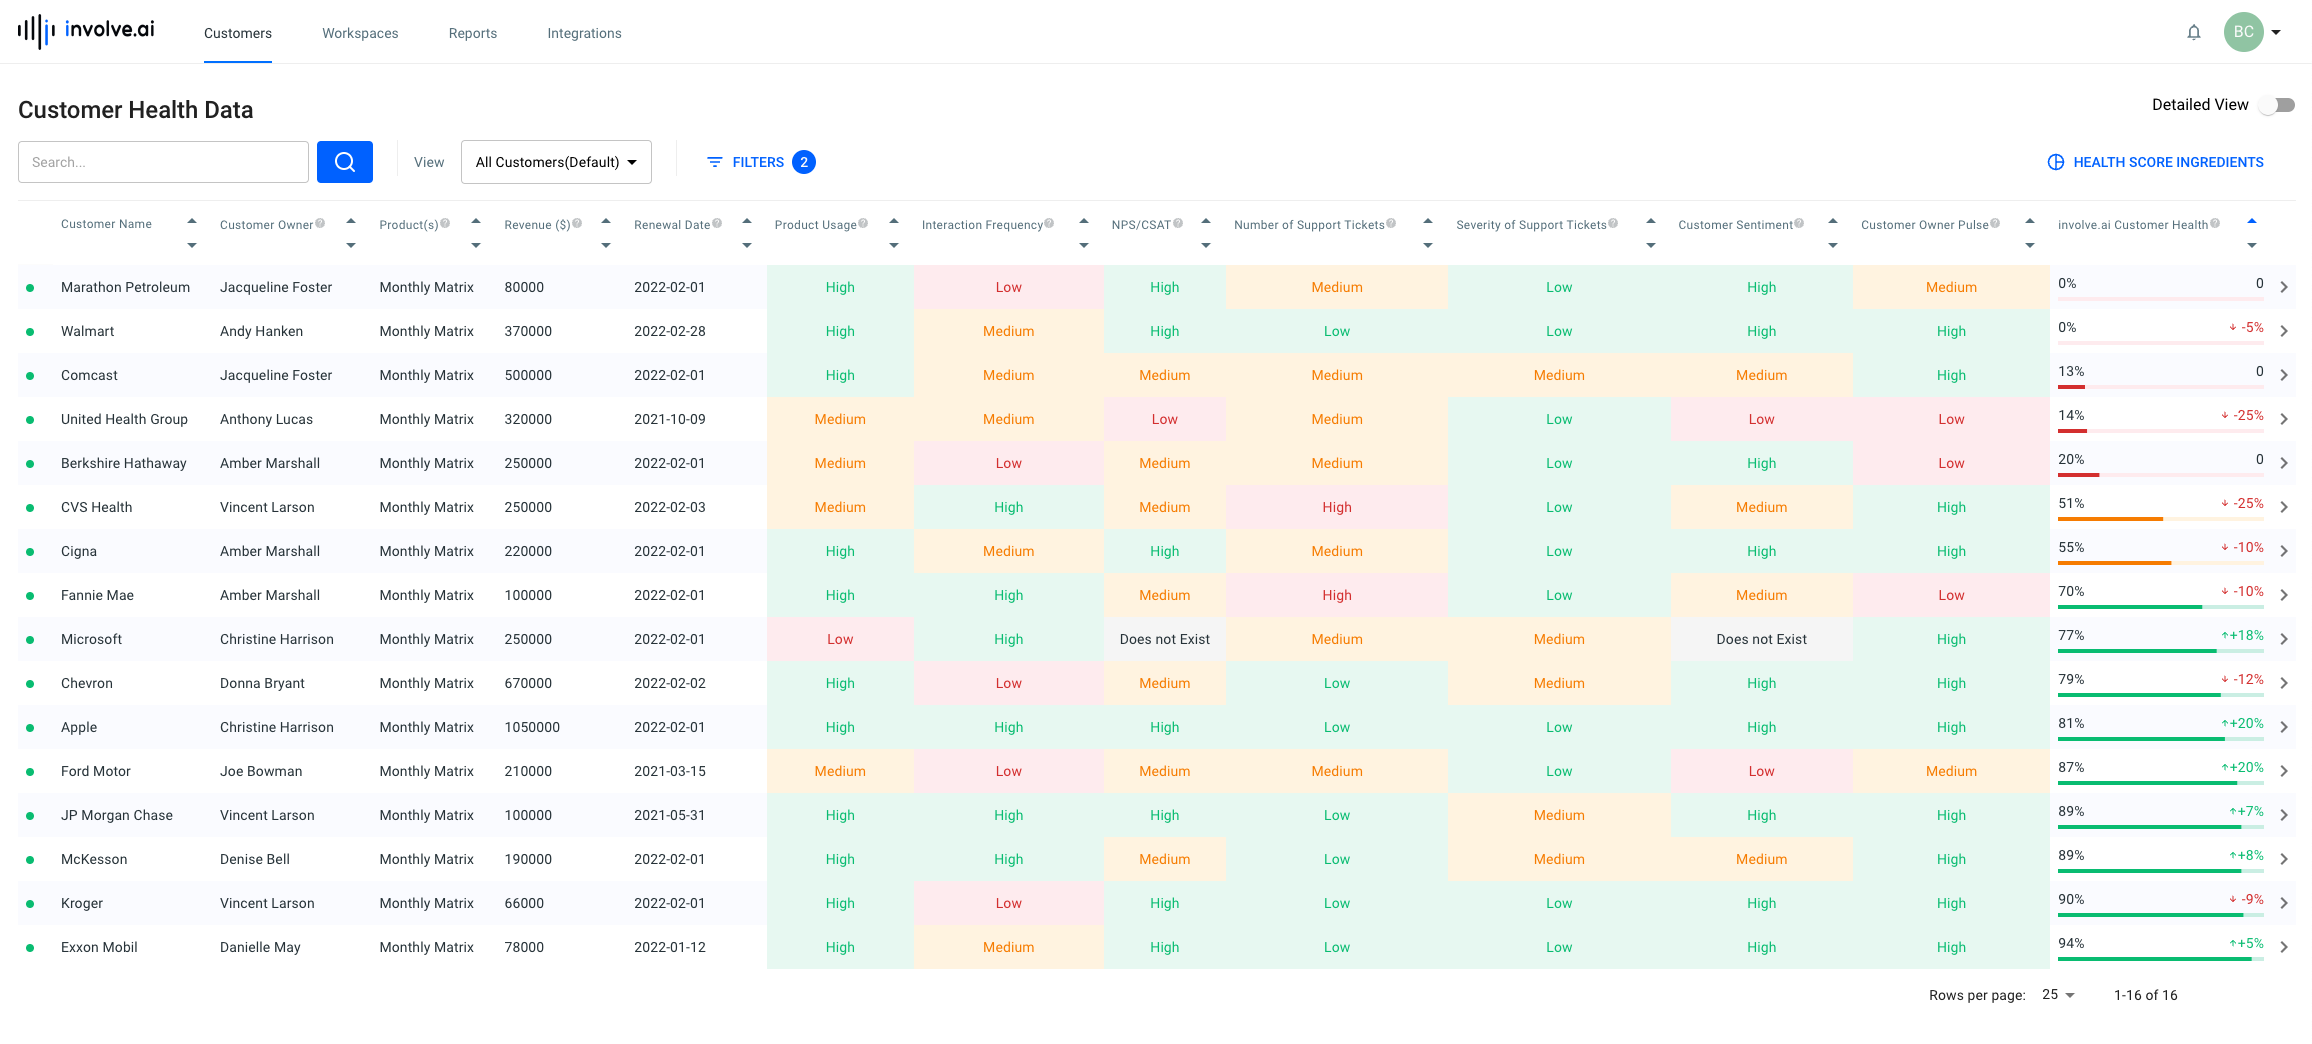This screenshot has height=1044, width=2312.
Task: Open the All Customers(Default) view dropdown
Action: click(556, 162)
